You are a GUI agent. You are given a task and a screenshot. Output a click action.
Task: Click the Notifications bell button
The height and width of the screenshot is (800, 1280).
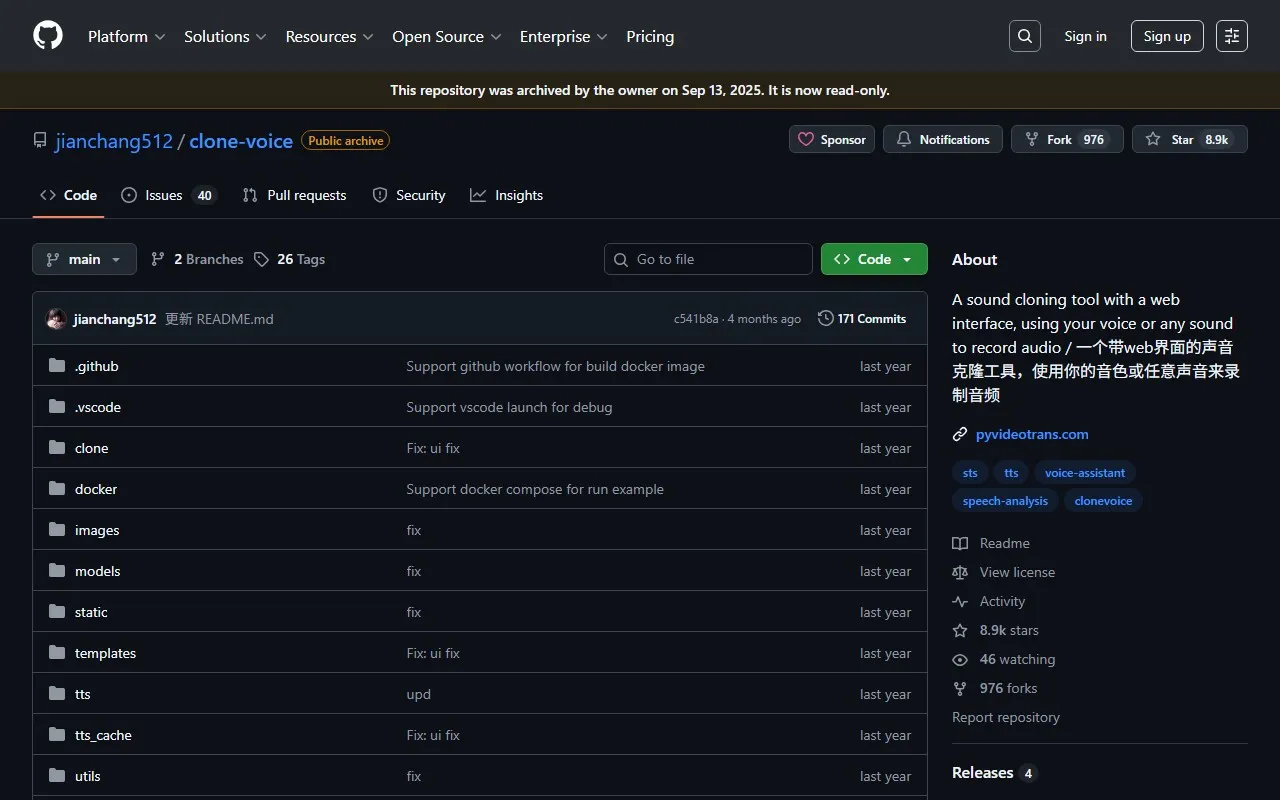point(943,140)
